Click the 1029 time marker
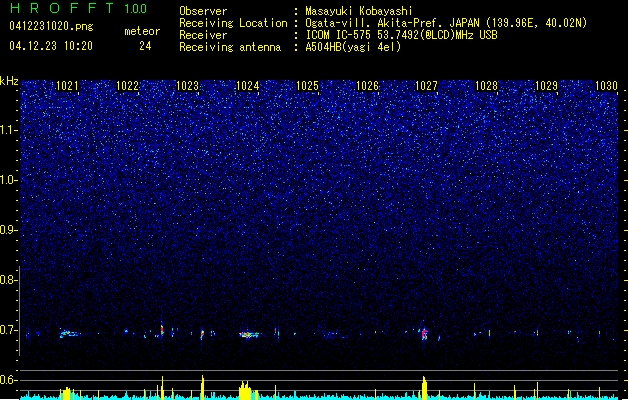This screenshot has height=400, width=629. [546, 86]
